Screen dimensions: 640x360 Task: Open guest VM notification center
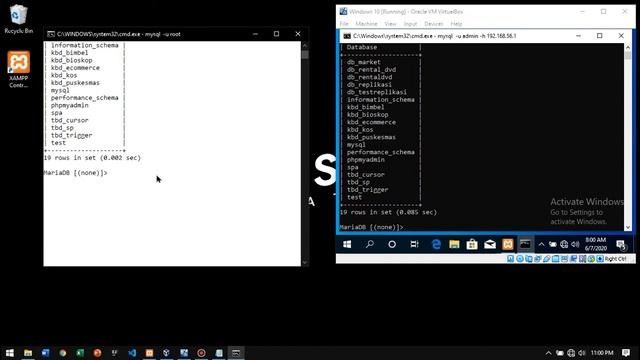click(x=621, y=244)
